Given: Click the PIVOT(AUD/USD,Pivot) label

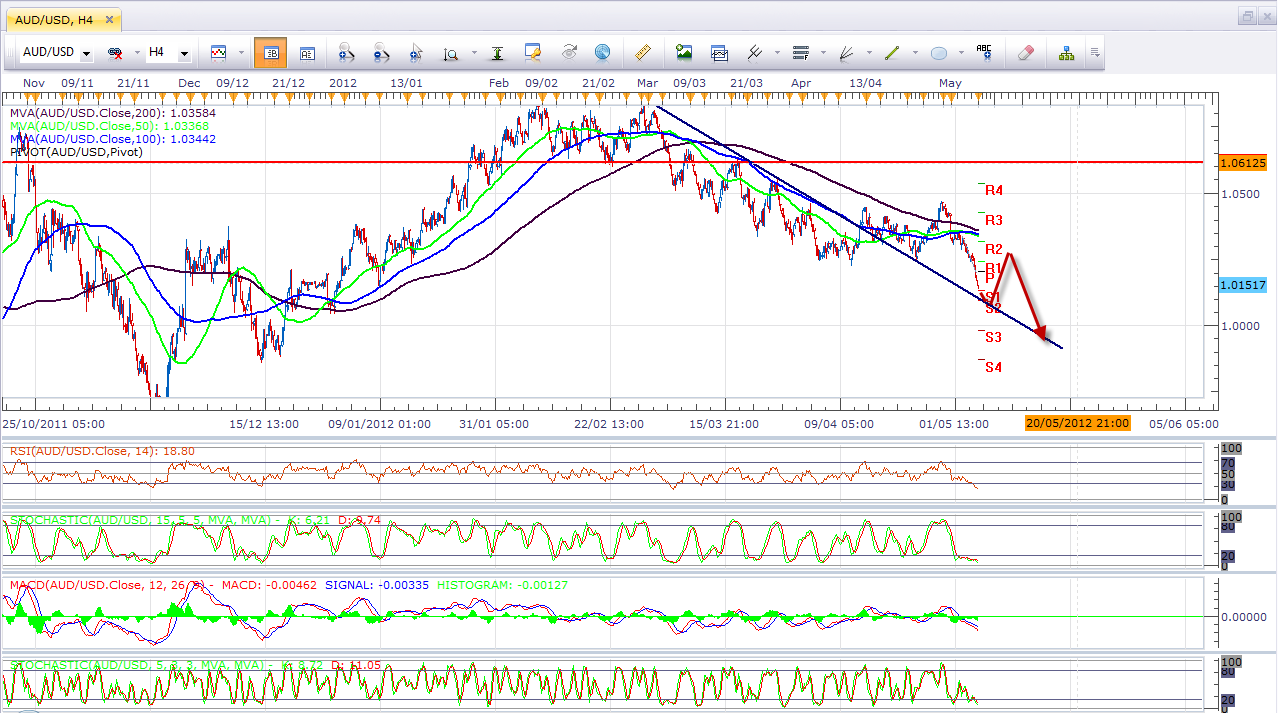Looking at the screenshot, I should click(77, 151).
